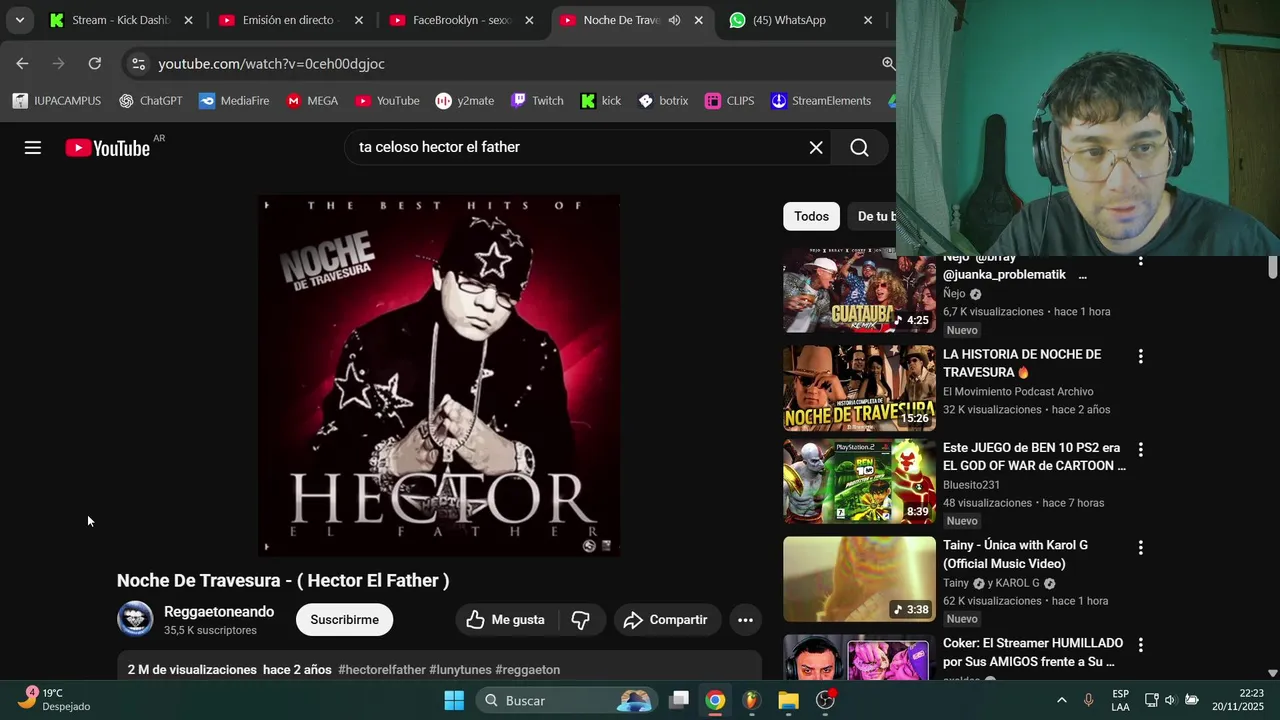Image resolution: width=1280 pixels, height=720 pixels.
Task: Clear the YouTube search text with X
Action: [x=816, y=148]
